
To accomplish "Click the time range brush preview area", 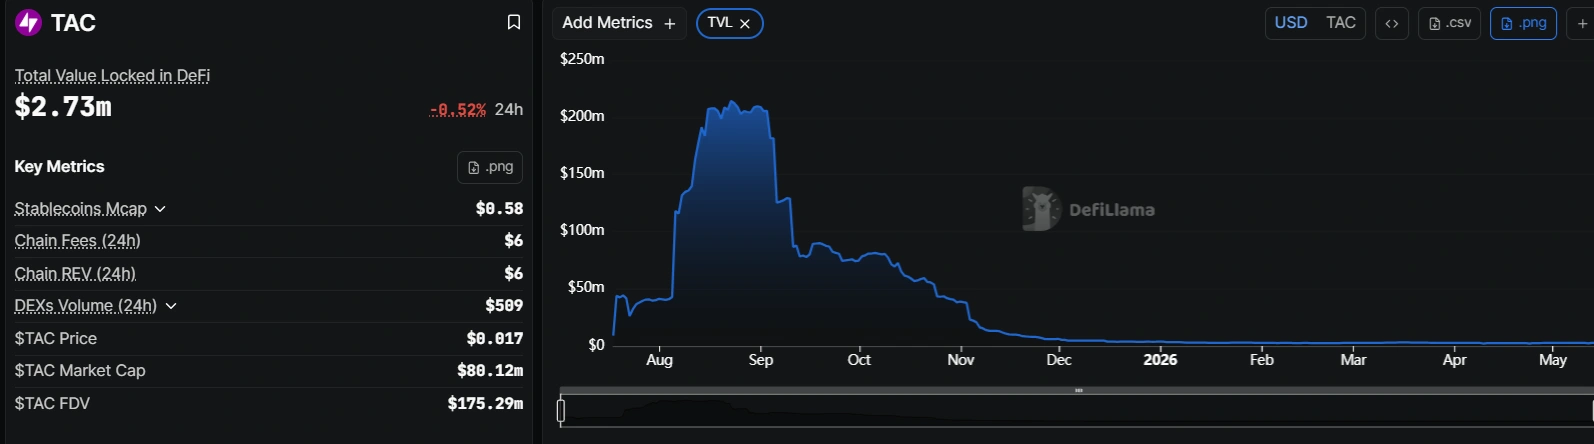I will 1076,410.
